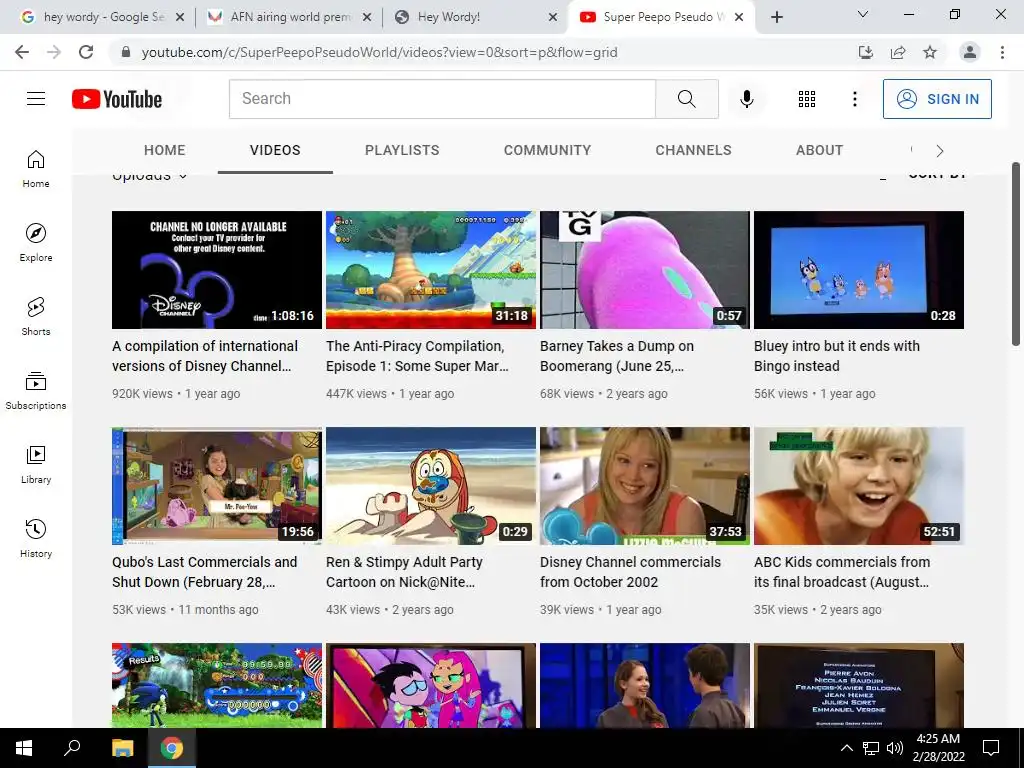Open the Bluey intro video thumbnail
This screenshot has height=768, width=1024.
(x=859, y=270)
